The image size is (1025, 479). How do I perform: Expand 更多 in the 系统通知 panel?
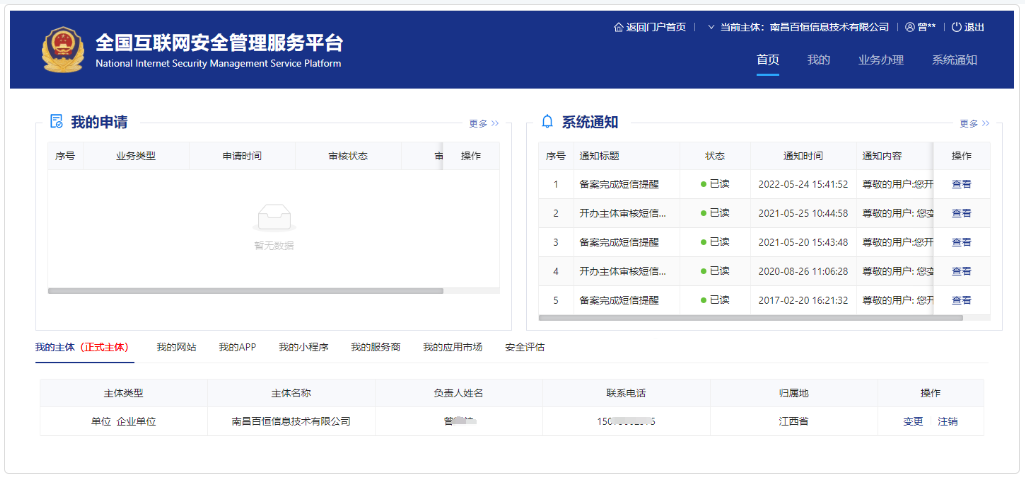[974, 124]
